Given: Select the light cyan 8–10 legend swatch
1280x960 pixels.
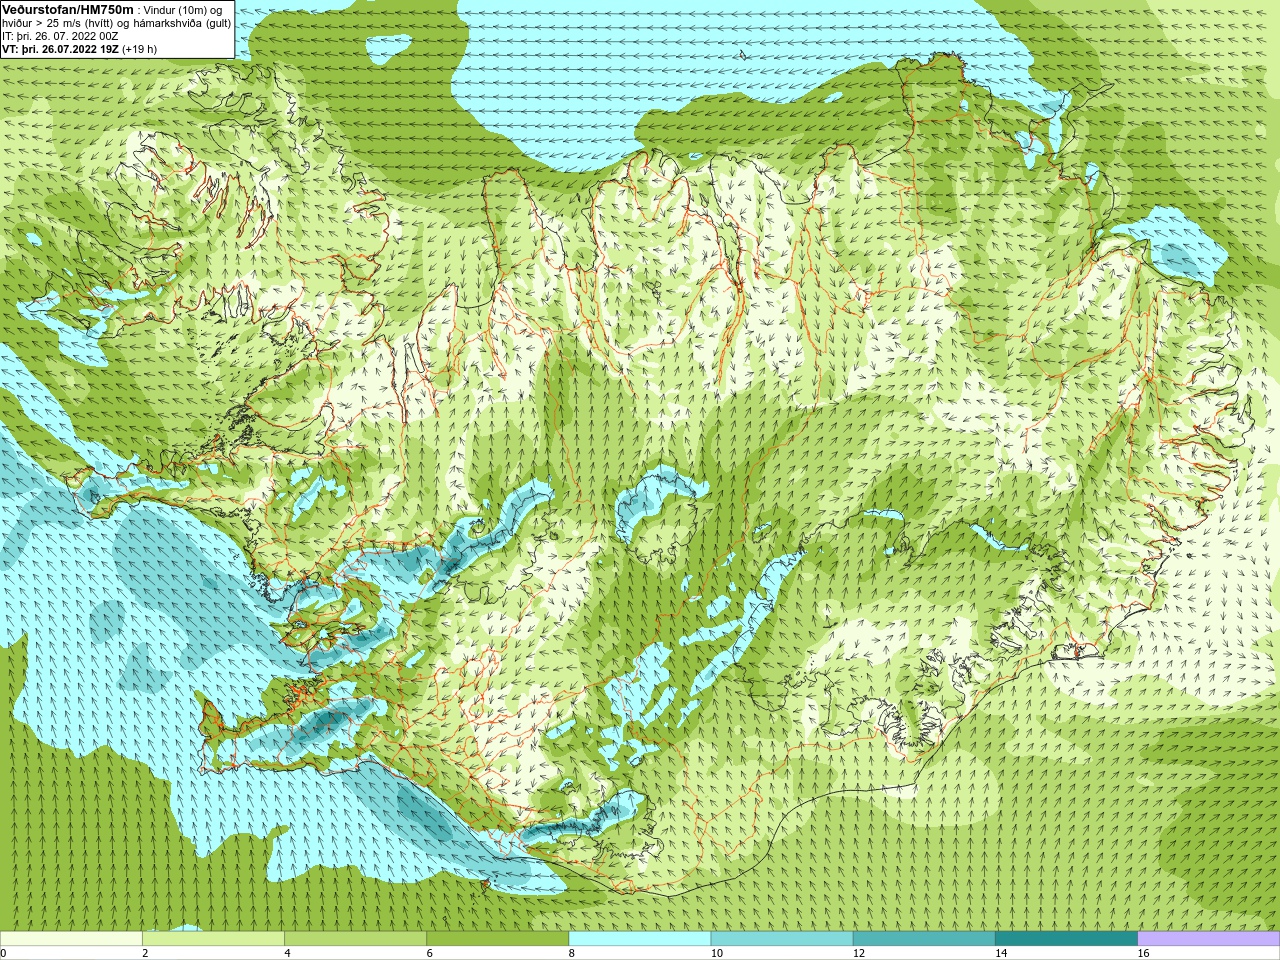Looking at the screenshot, I should pyautogui.click(x=640, y=939).
